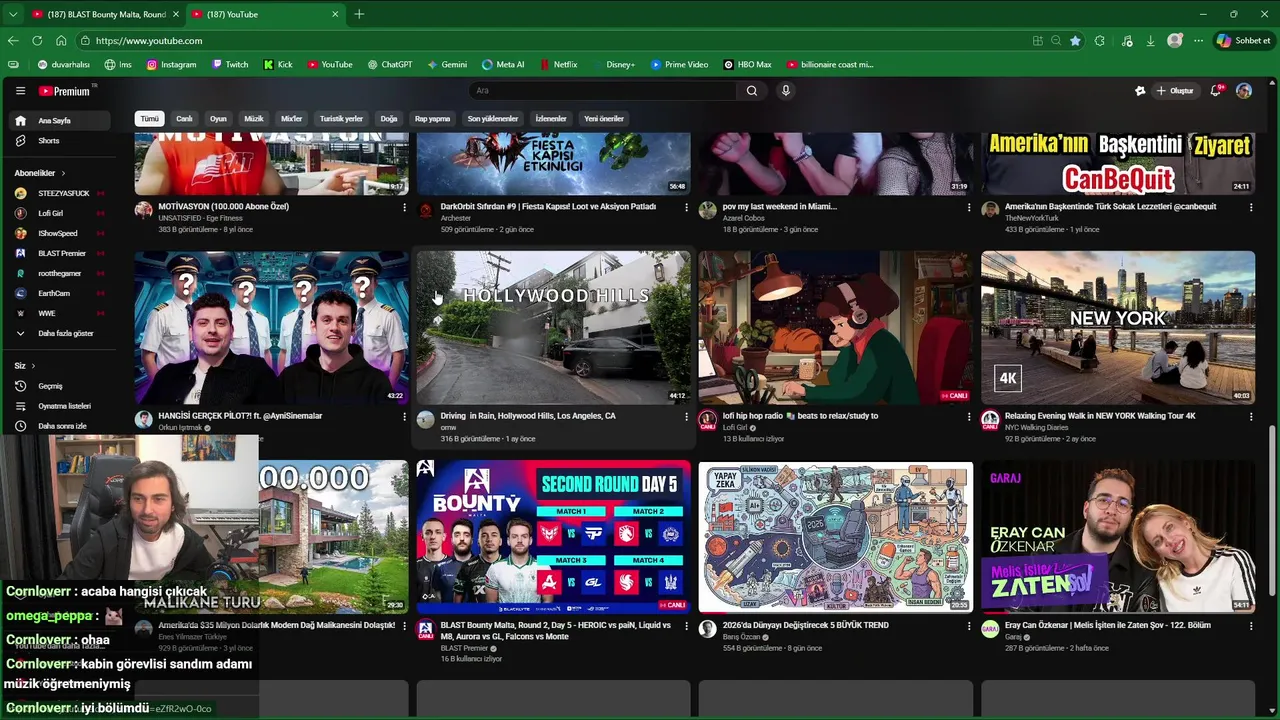
Task: Play the Hollywood Hills thumbnail video
Action: click(553, 328)
